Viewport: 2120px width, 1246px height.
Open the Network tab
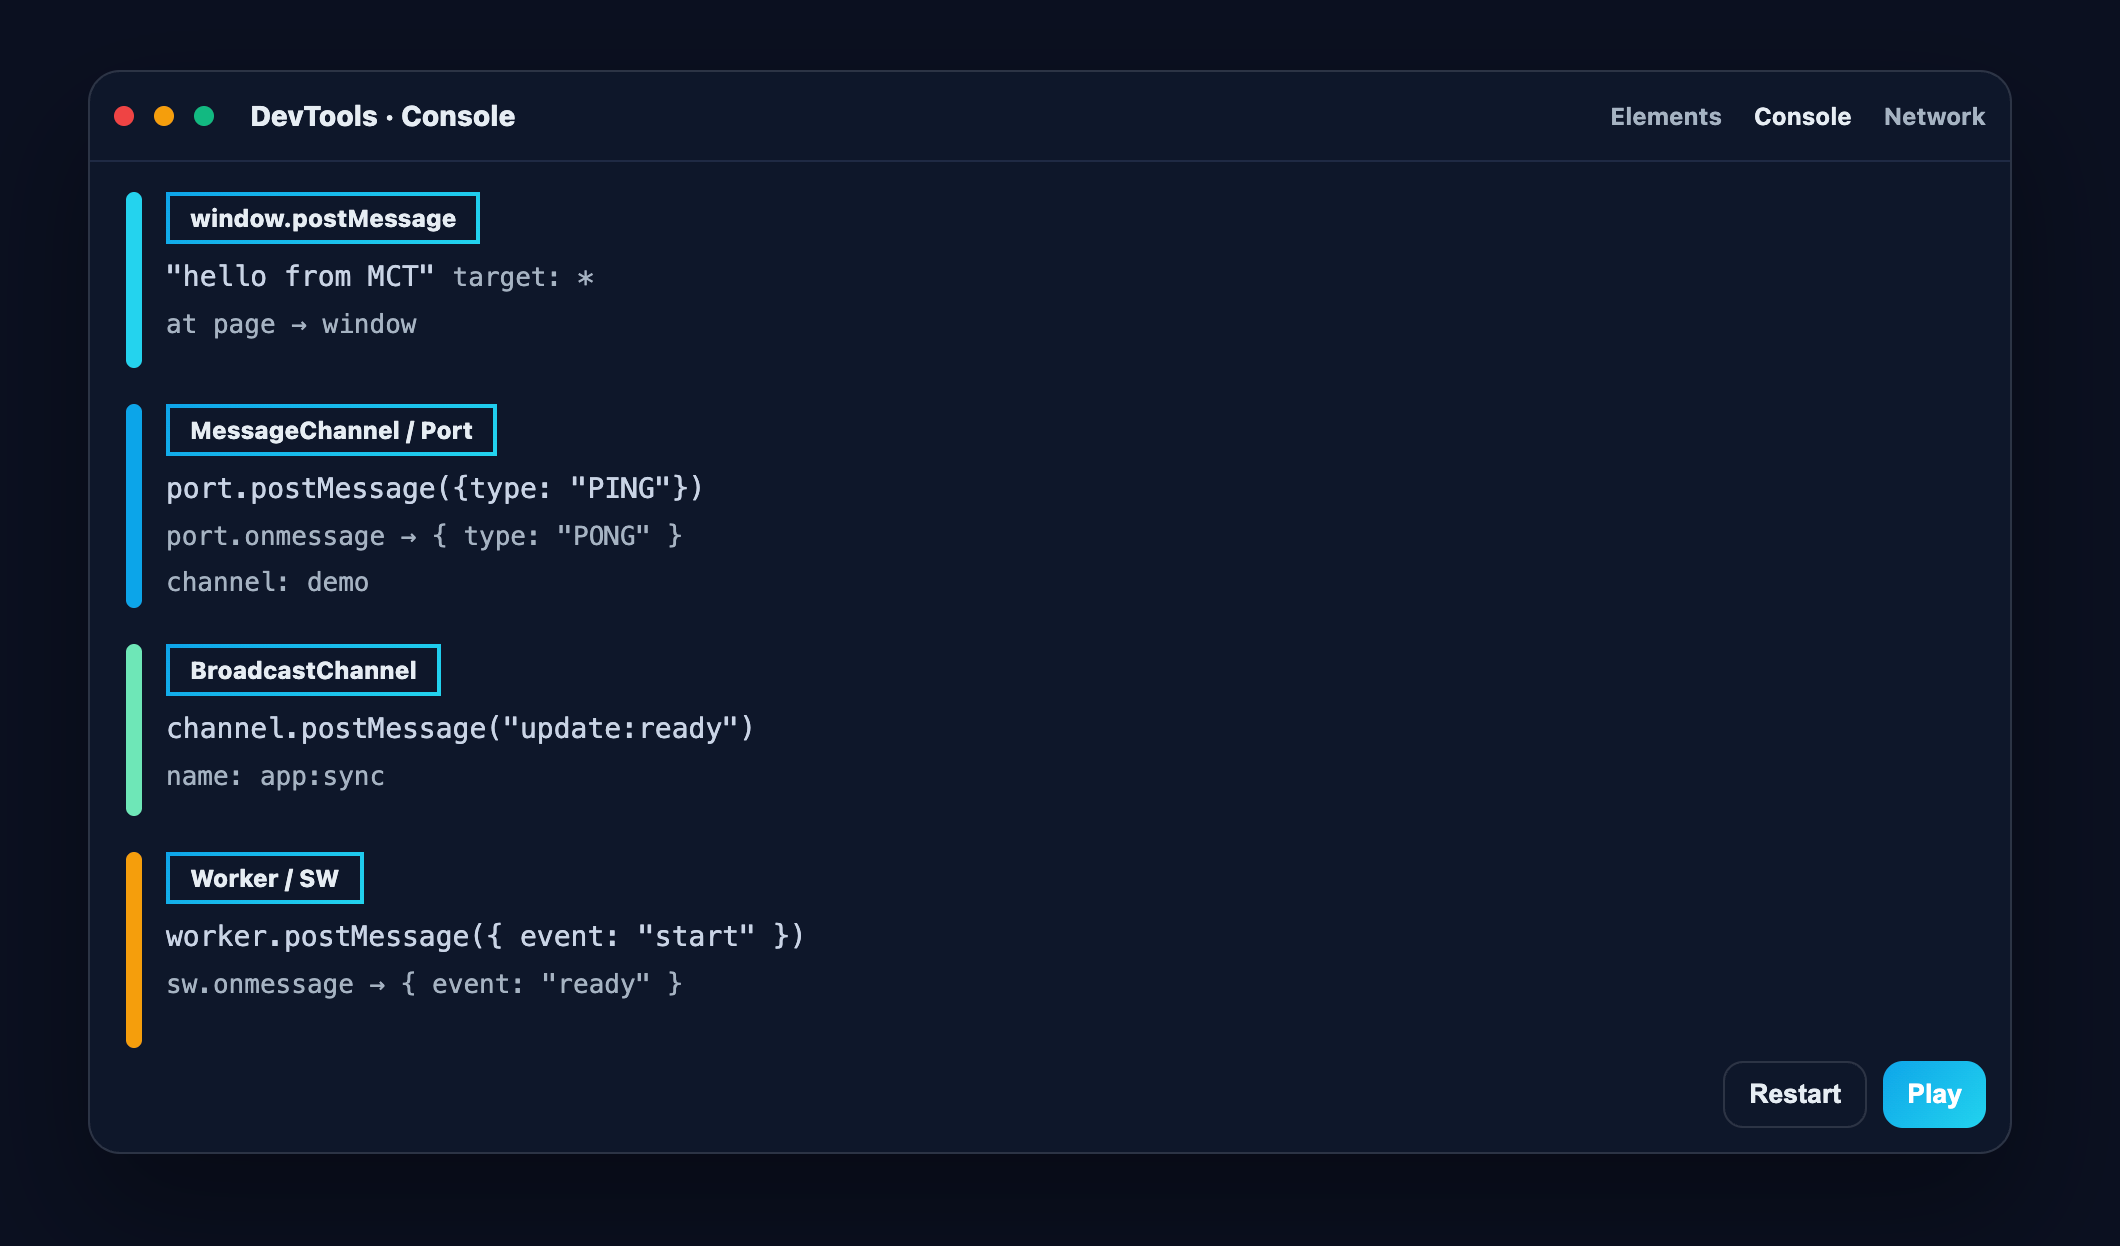click(1934, 116)
